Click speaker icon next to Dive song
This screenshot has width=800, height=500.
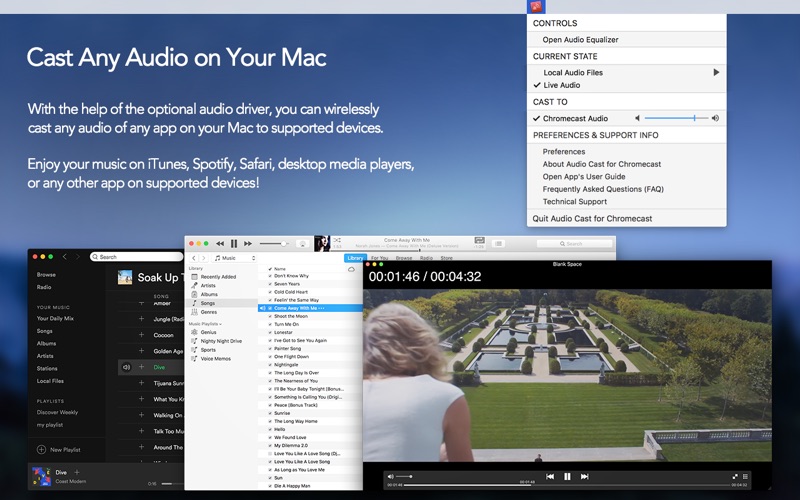tap(127, 367)
